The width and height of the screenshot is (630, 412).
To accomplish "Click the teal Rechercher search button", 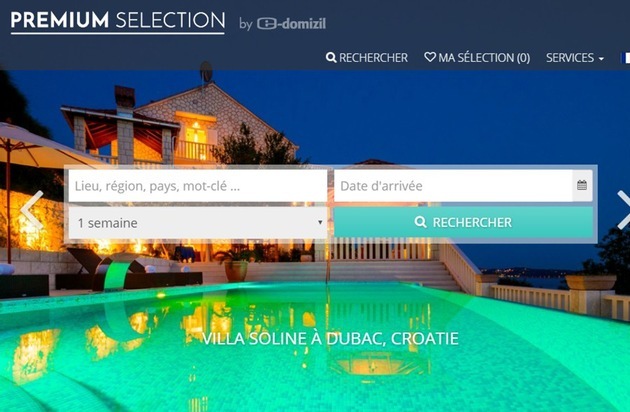I will pos(464,222).
